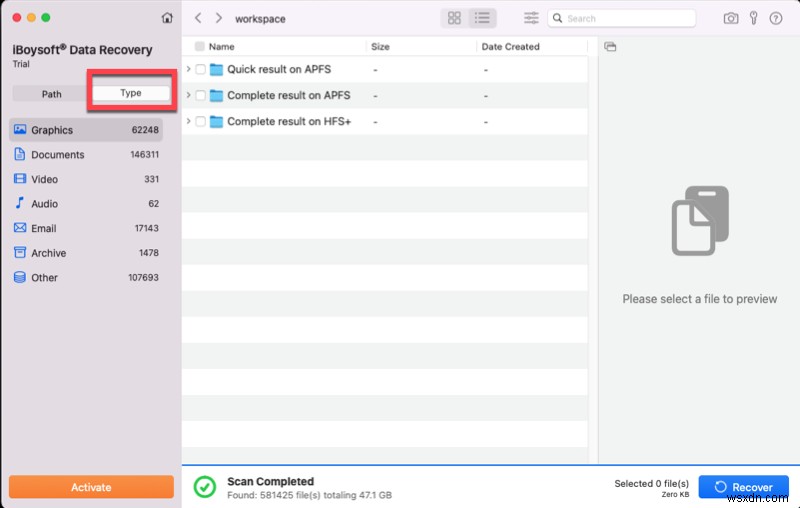Click the Quick result on APFS folder icon

[216, 69]
